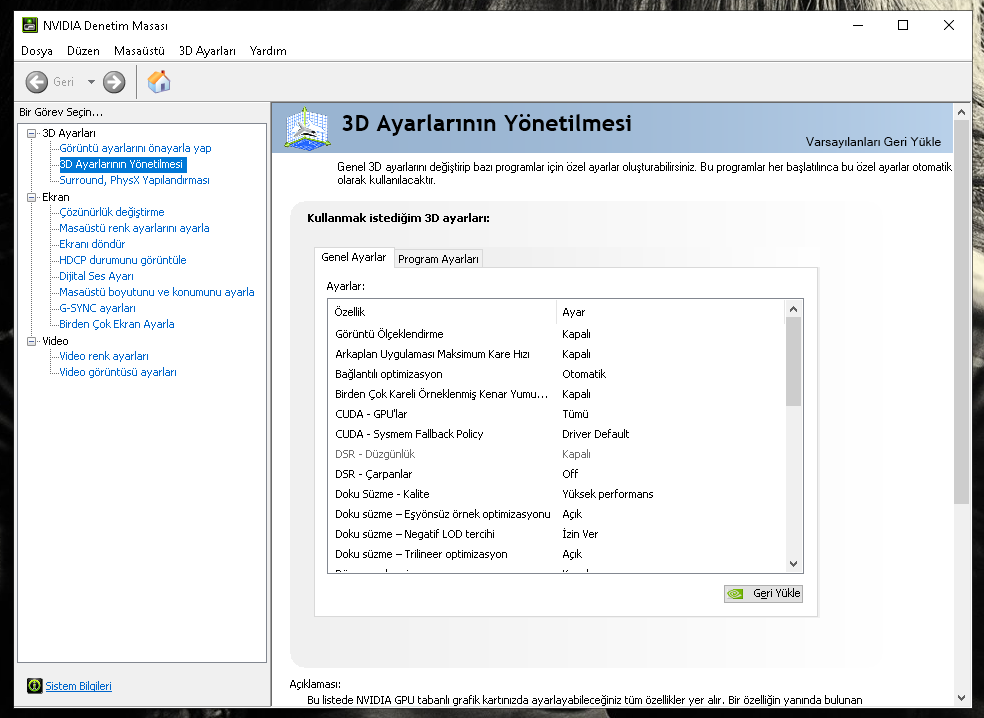Go to the Home house icon
Image resolution: width=984 pixels, height=718 pixels.
pos(159,82)
